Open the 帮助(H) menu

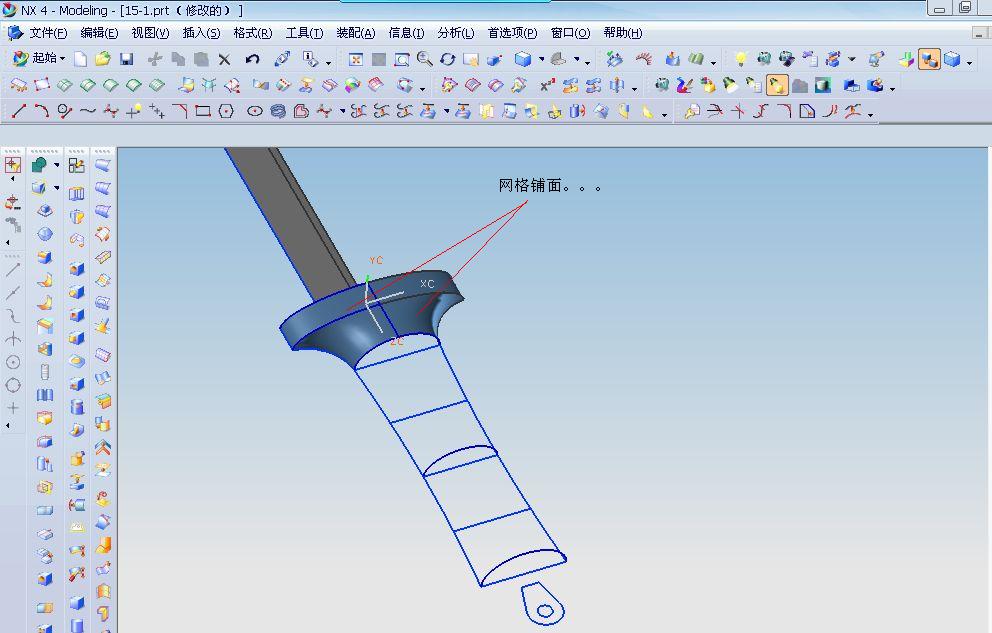[623, 33]
